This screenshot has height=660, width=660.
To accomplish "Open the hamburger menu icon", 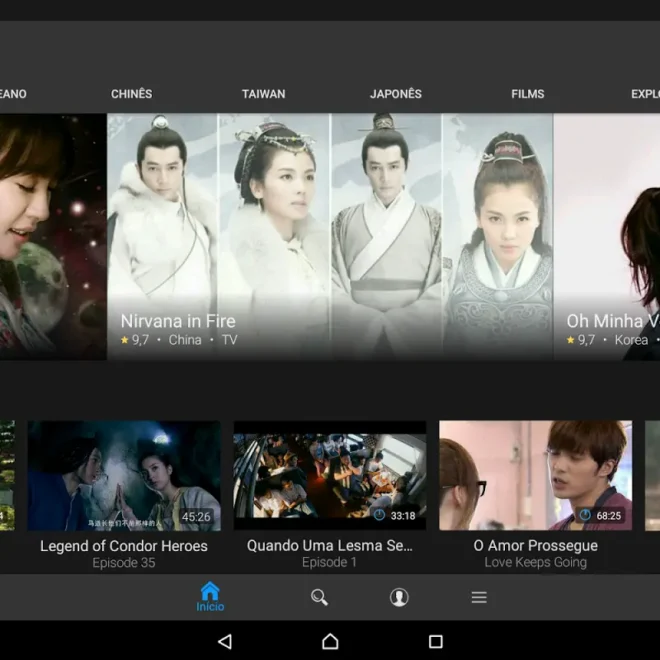I will click(x=479, y=597).
